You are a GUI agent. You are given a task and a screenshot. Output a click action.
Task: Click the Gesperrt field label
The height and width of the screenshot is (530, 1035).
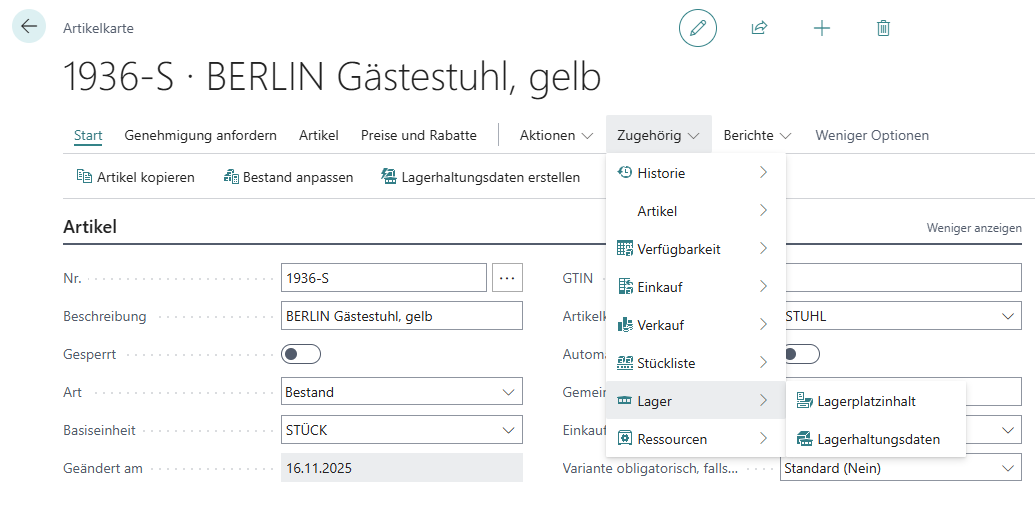click(x=89, y=354)
